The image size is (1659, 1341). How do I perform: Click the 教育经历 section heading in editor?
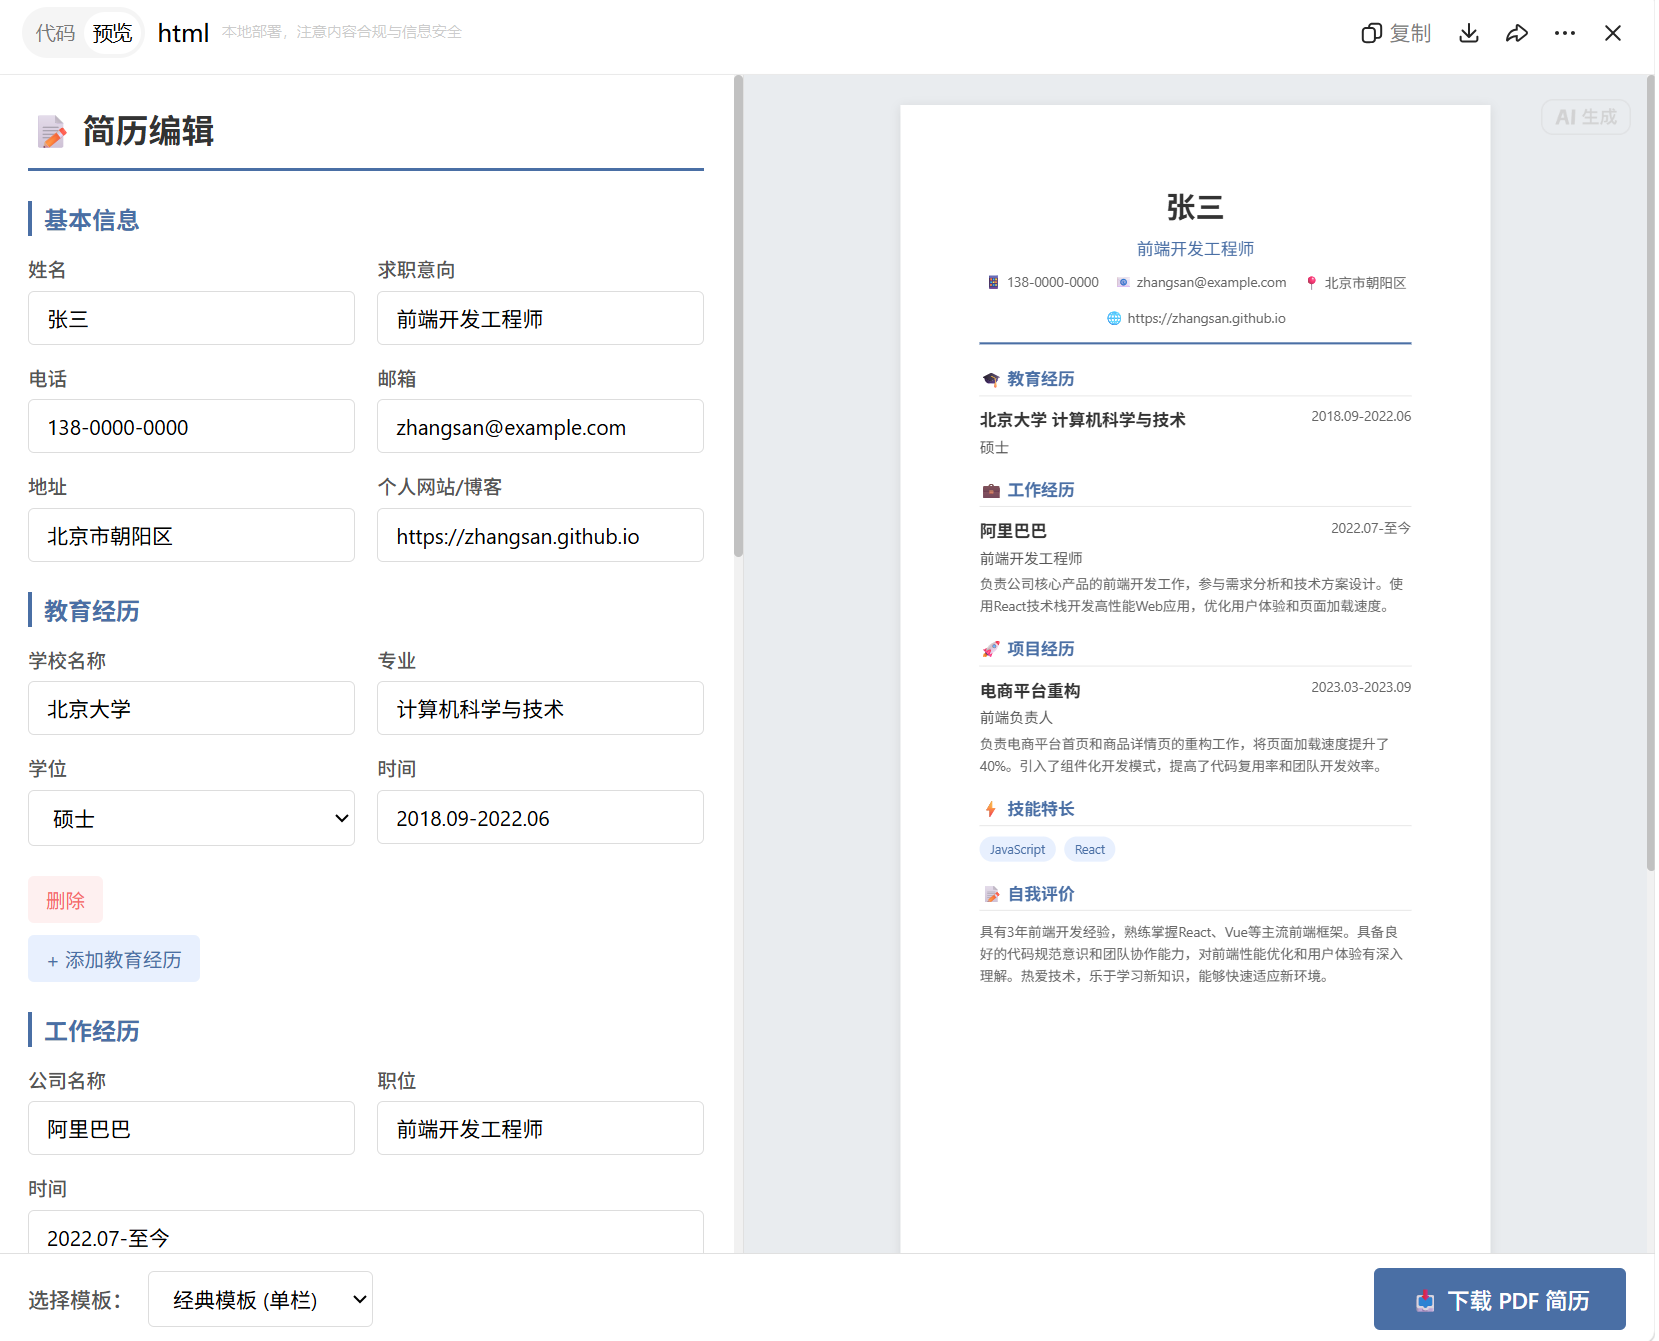pos(91,611)
